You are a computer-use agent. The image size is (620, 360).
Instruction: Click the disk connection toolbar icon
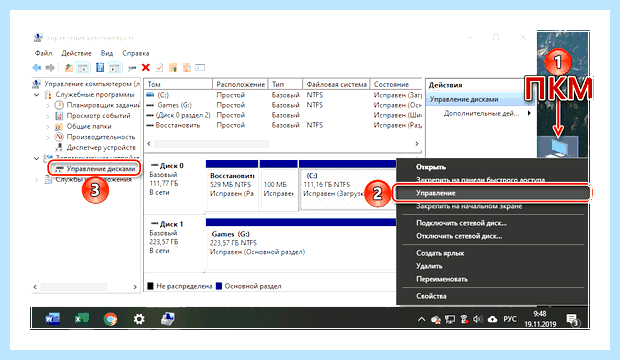(x=132, y=68)
